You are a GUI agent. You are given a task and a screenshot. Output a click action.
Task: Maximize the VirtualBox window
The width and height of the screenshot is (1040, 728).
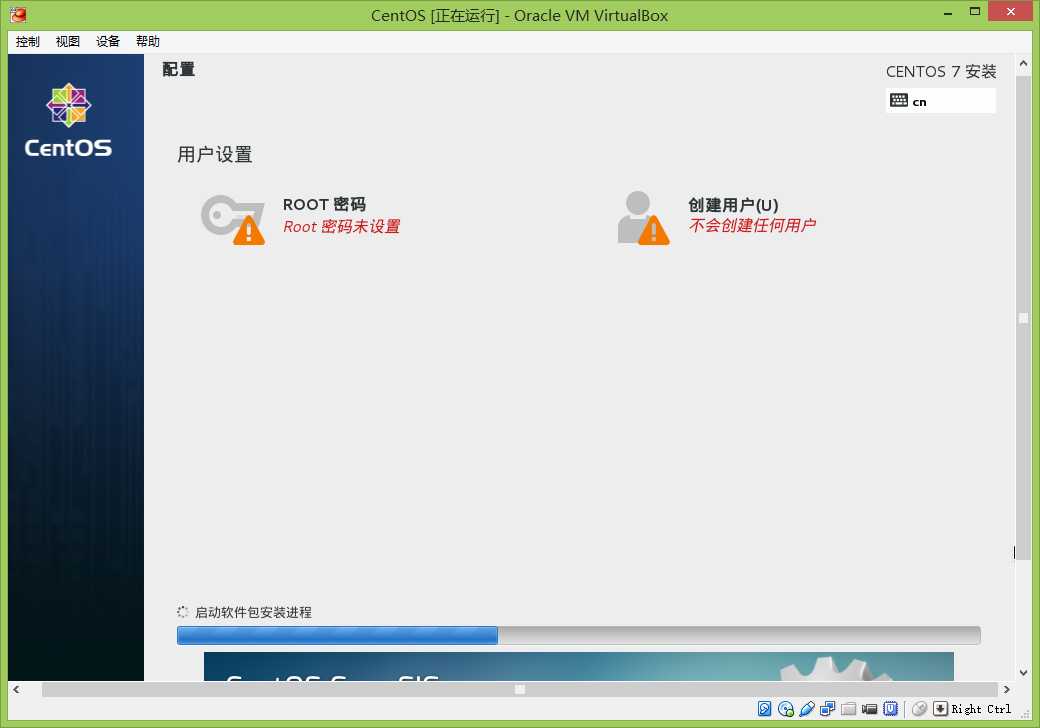coord(974,12)
